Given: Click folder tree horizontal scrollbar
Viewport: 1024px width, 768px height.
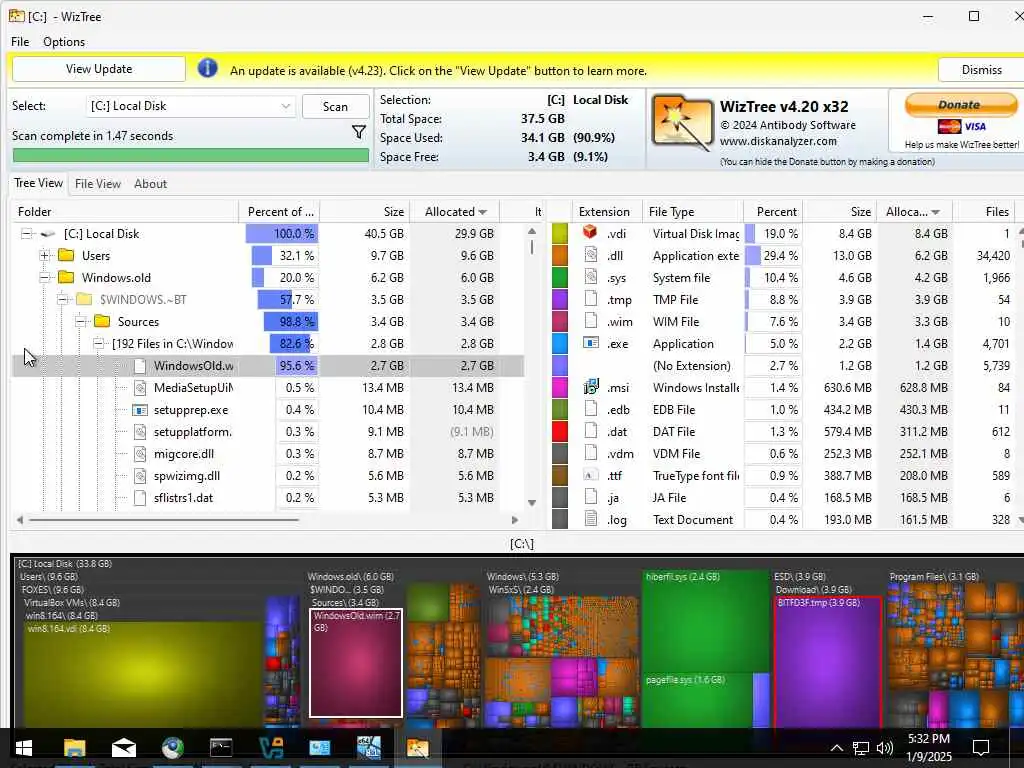Looking at the screenshot, I should [163, 520].
